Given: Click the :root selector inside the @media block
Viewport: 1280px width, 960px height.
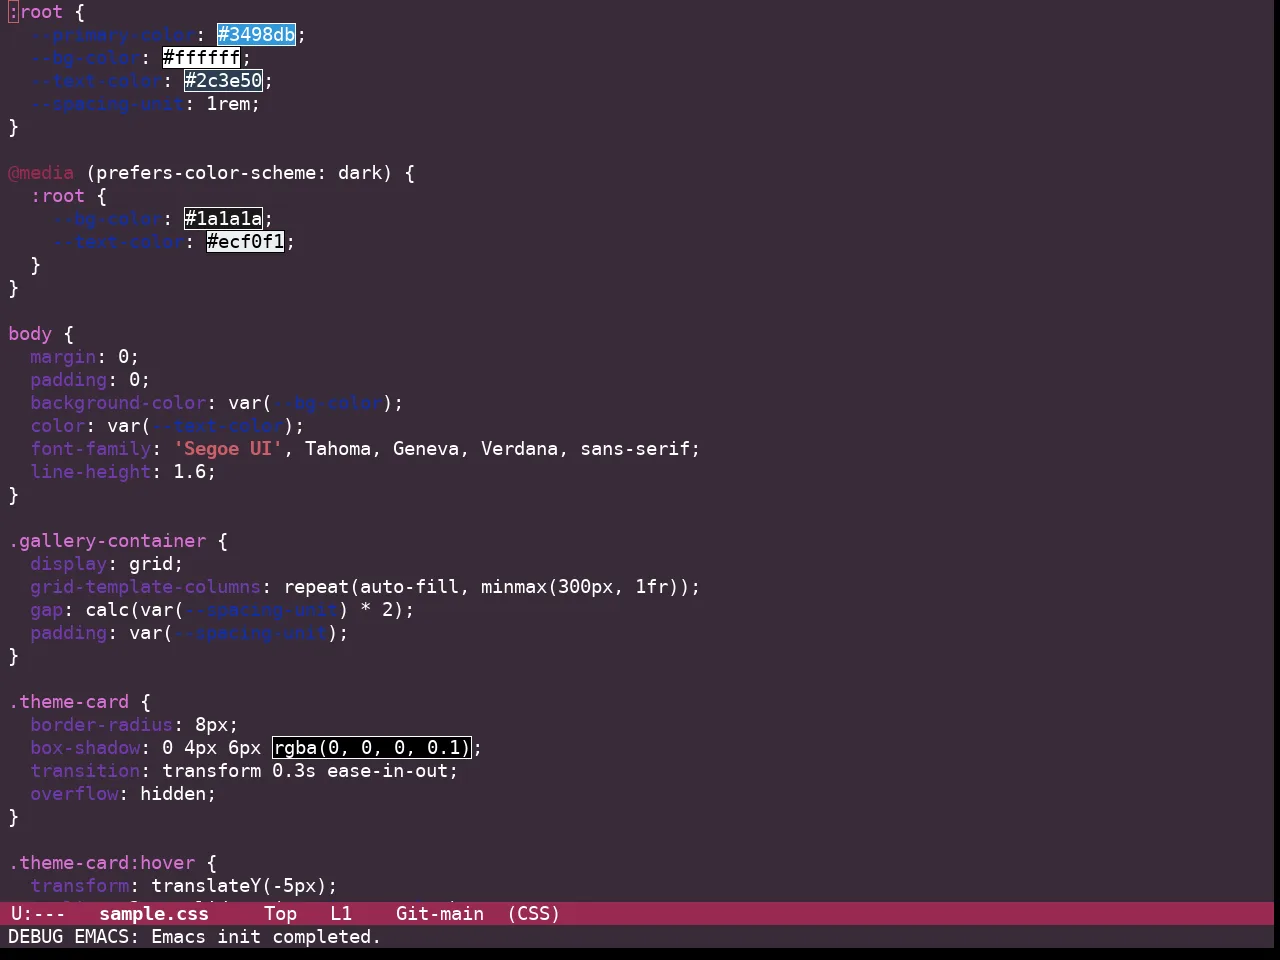Looking at the screenshot, I should [x=57, y=196].
